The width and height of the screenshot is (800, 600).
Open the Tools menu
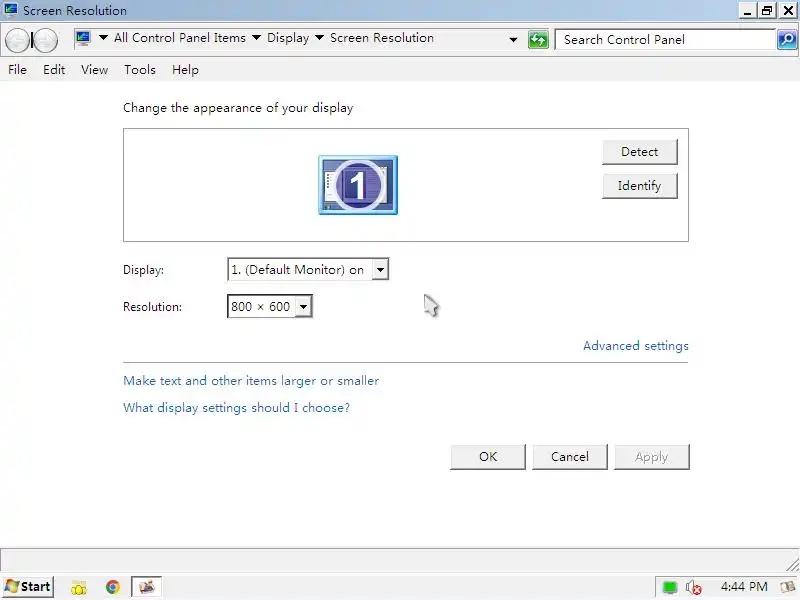tap(140, 69)
